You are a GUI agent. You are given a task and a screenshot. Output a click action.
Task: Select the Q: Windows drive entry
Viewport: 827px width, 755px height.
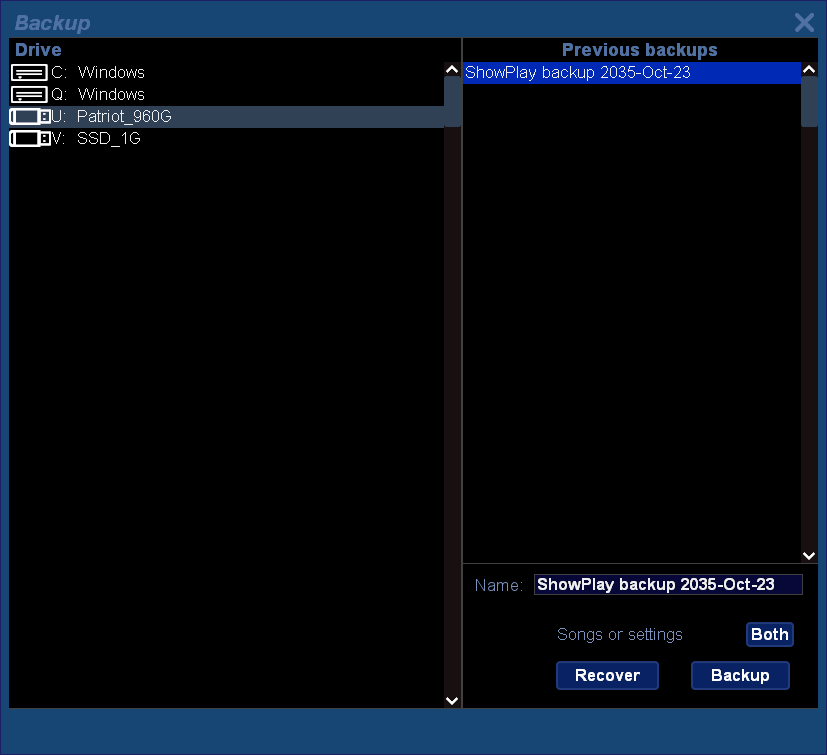click(111, 94)
